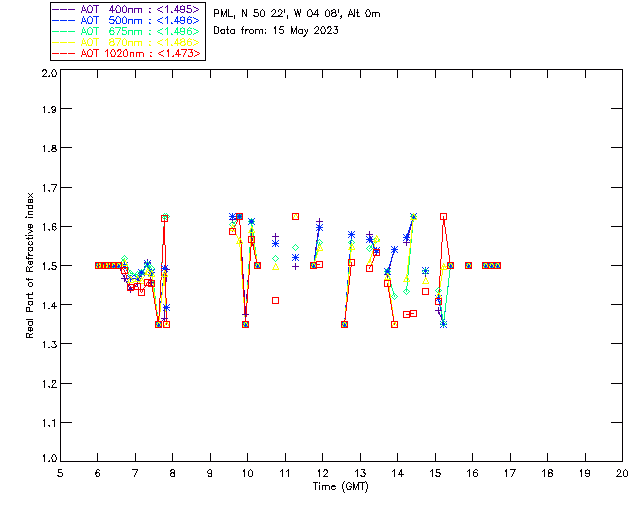This screenshot has width=640, height=512.
Task: Click the y-axis tick label 1.9
Action: pyautogui.click(x=49, y=109)
